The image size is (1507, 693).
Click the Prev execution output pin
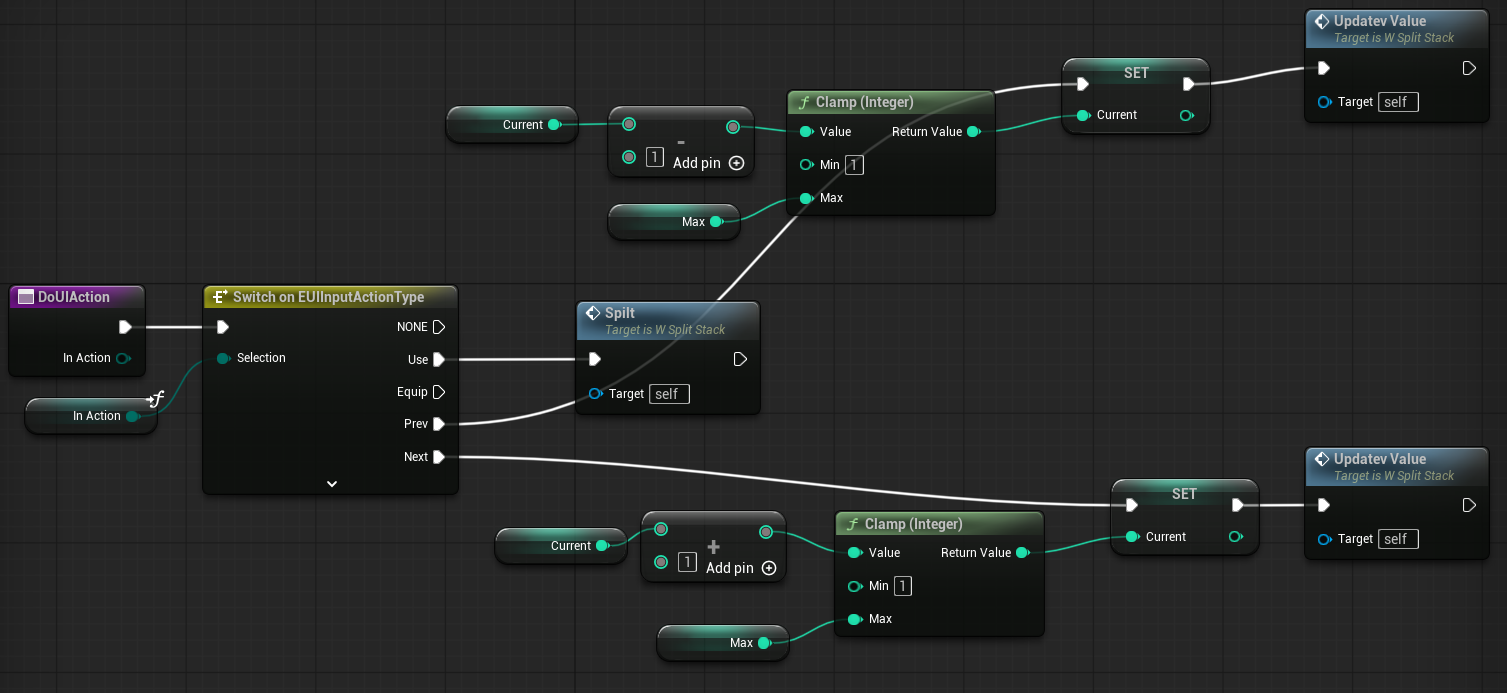coord(439,424)
